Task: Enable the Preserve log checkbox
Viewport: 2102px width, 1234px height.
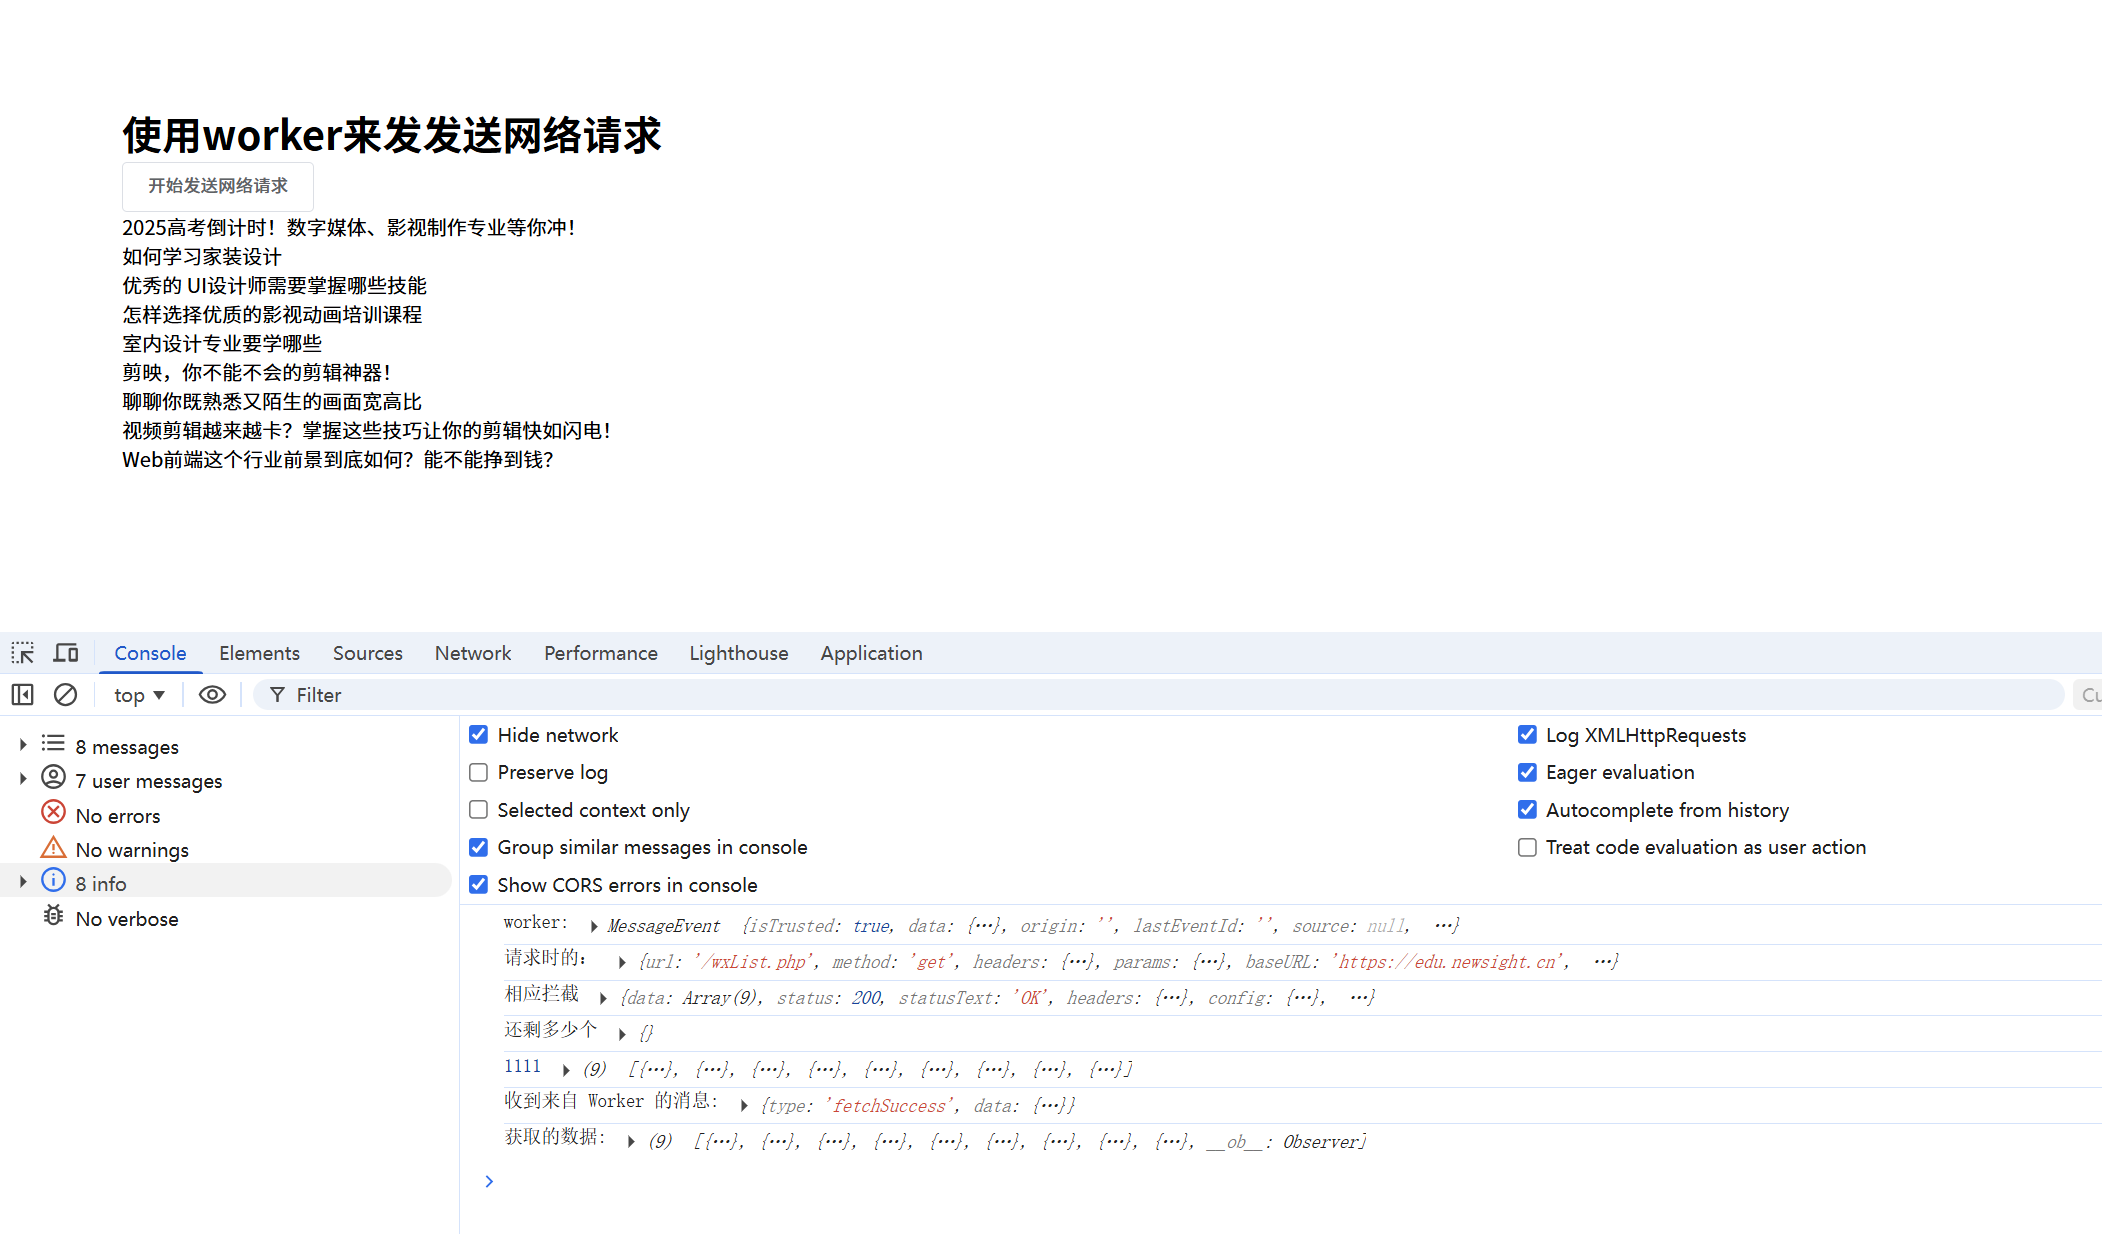Action: pos(479,772)
